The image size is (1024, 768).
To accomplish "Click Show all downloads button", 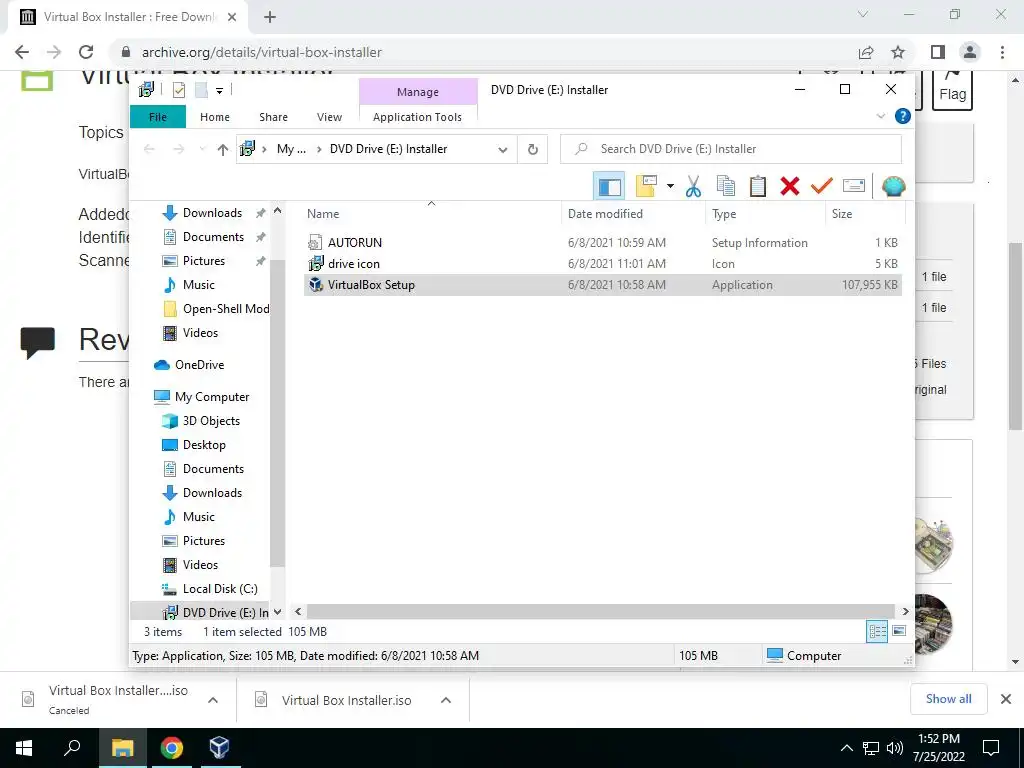I will [x=948, y=699].
